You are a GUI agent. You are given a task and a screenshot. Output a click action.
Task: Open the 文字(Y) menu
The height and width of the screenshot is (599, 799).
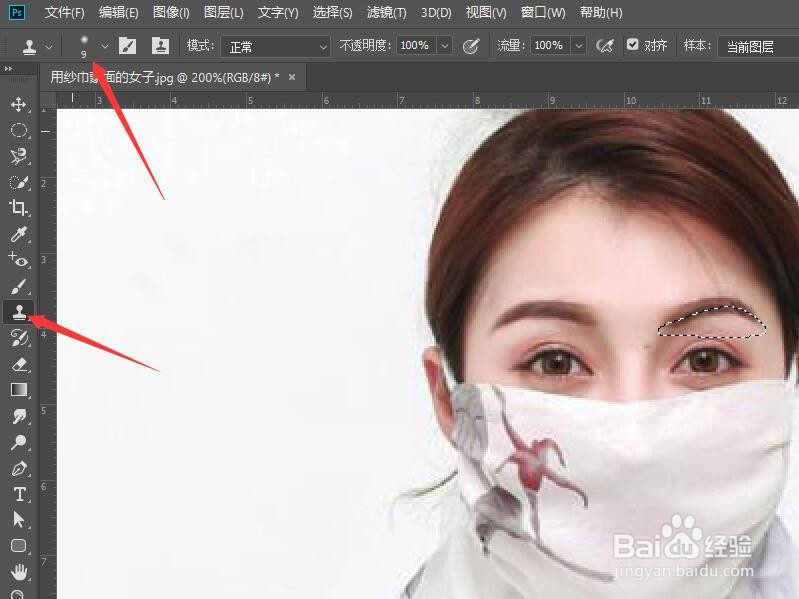(x=278, y=13)
